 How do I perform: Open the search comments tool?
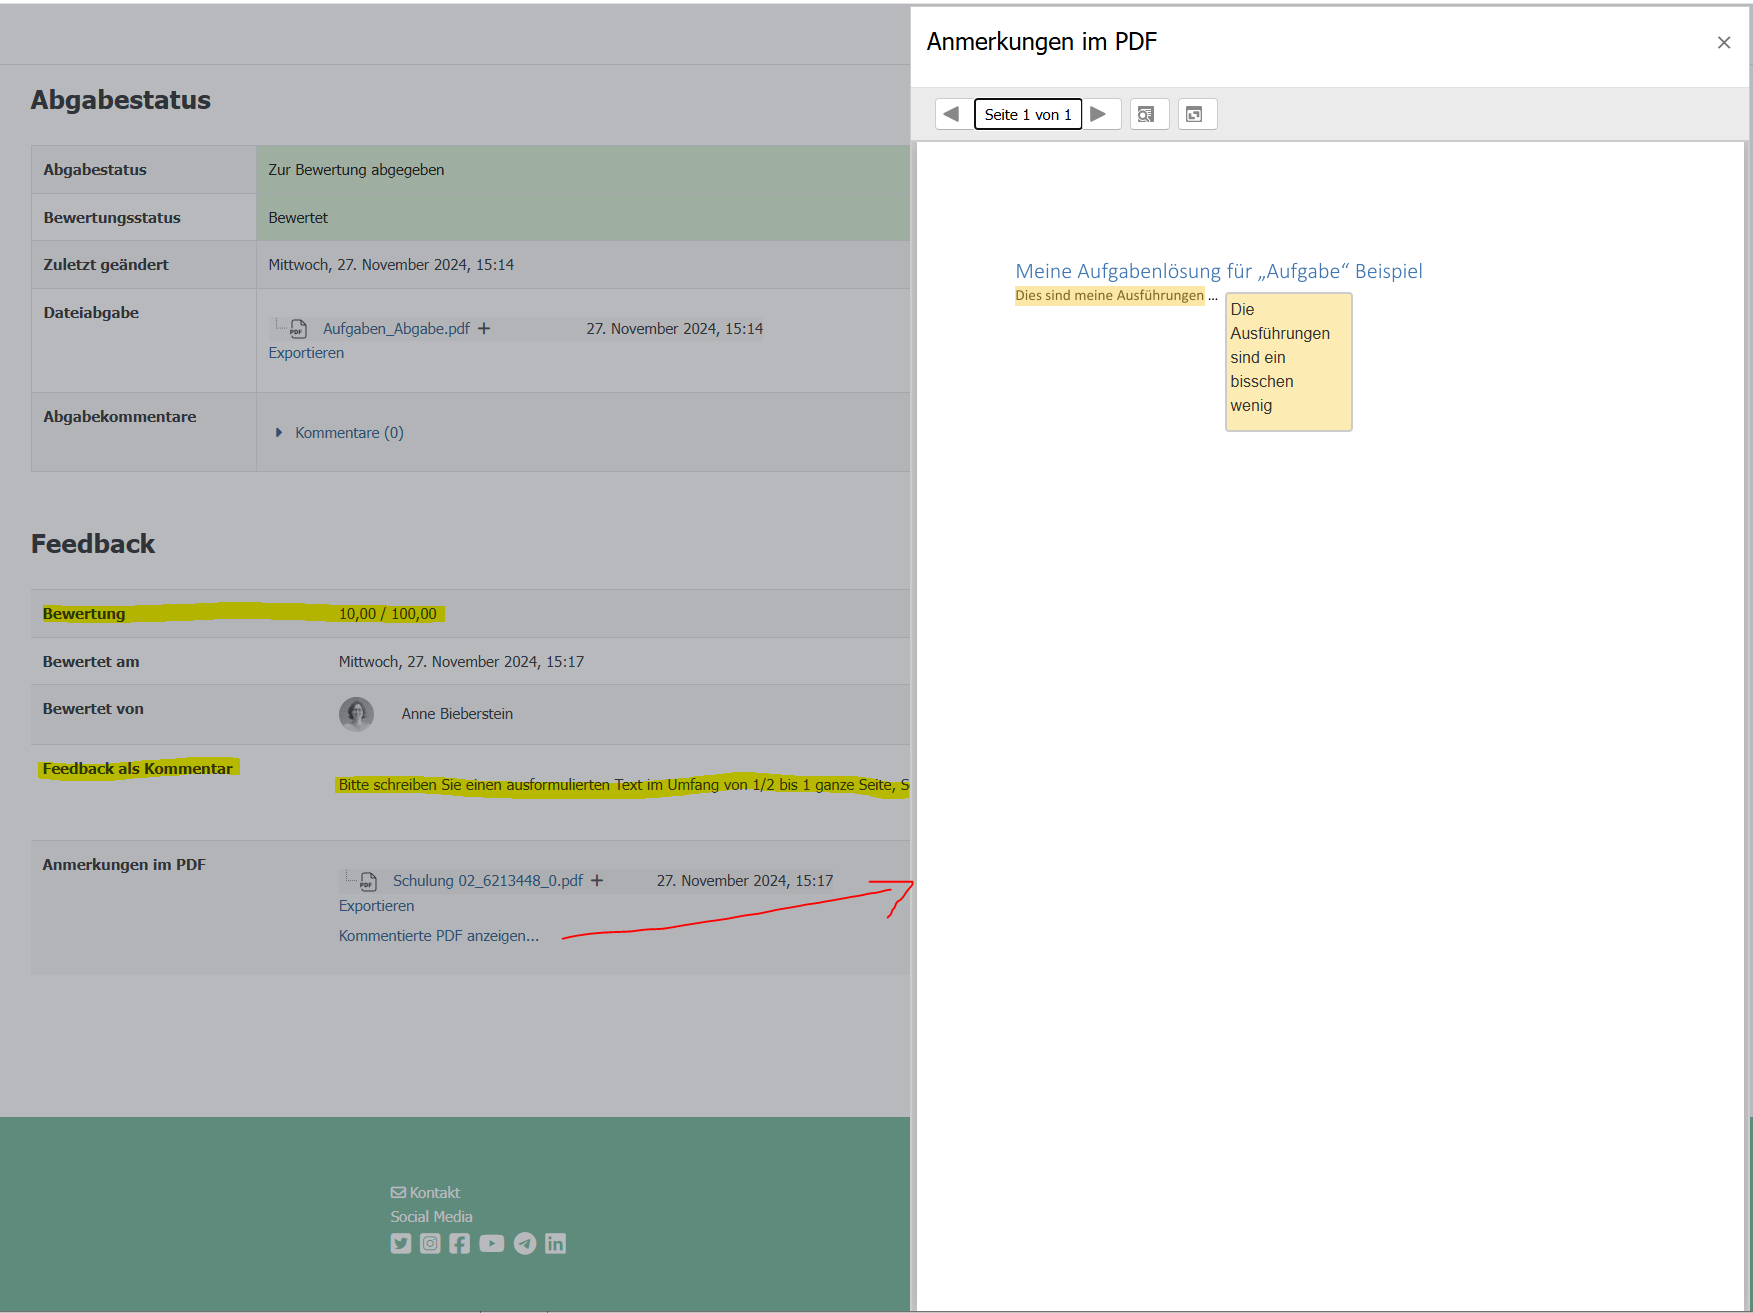coord(1148,114)
